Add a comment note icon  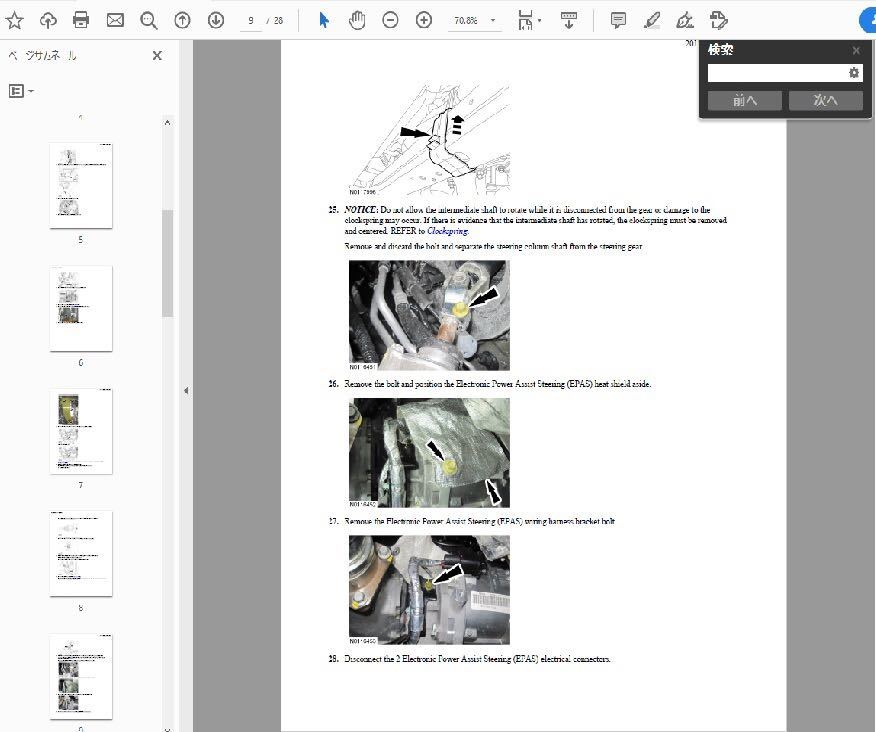pyautogui.click(x=618, y=21)
